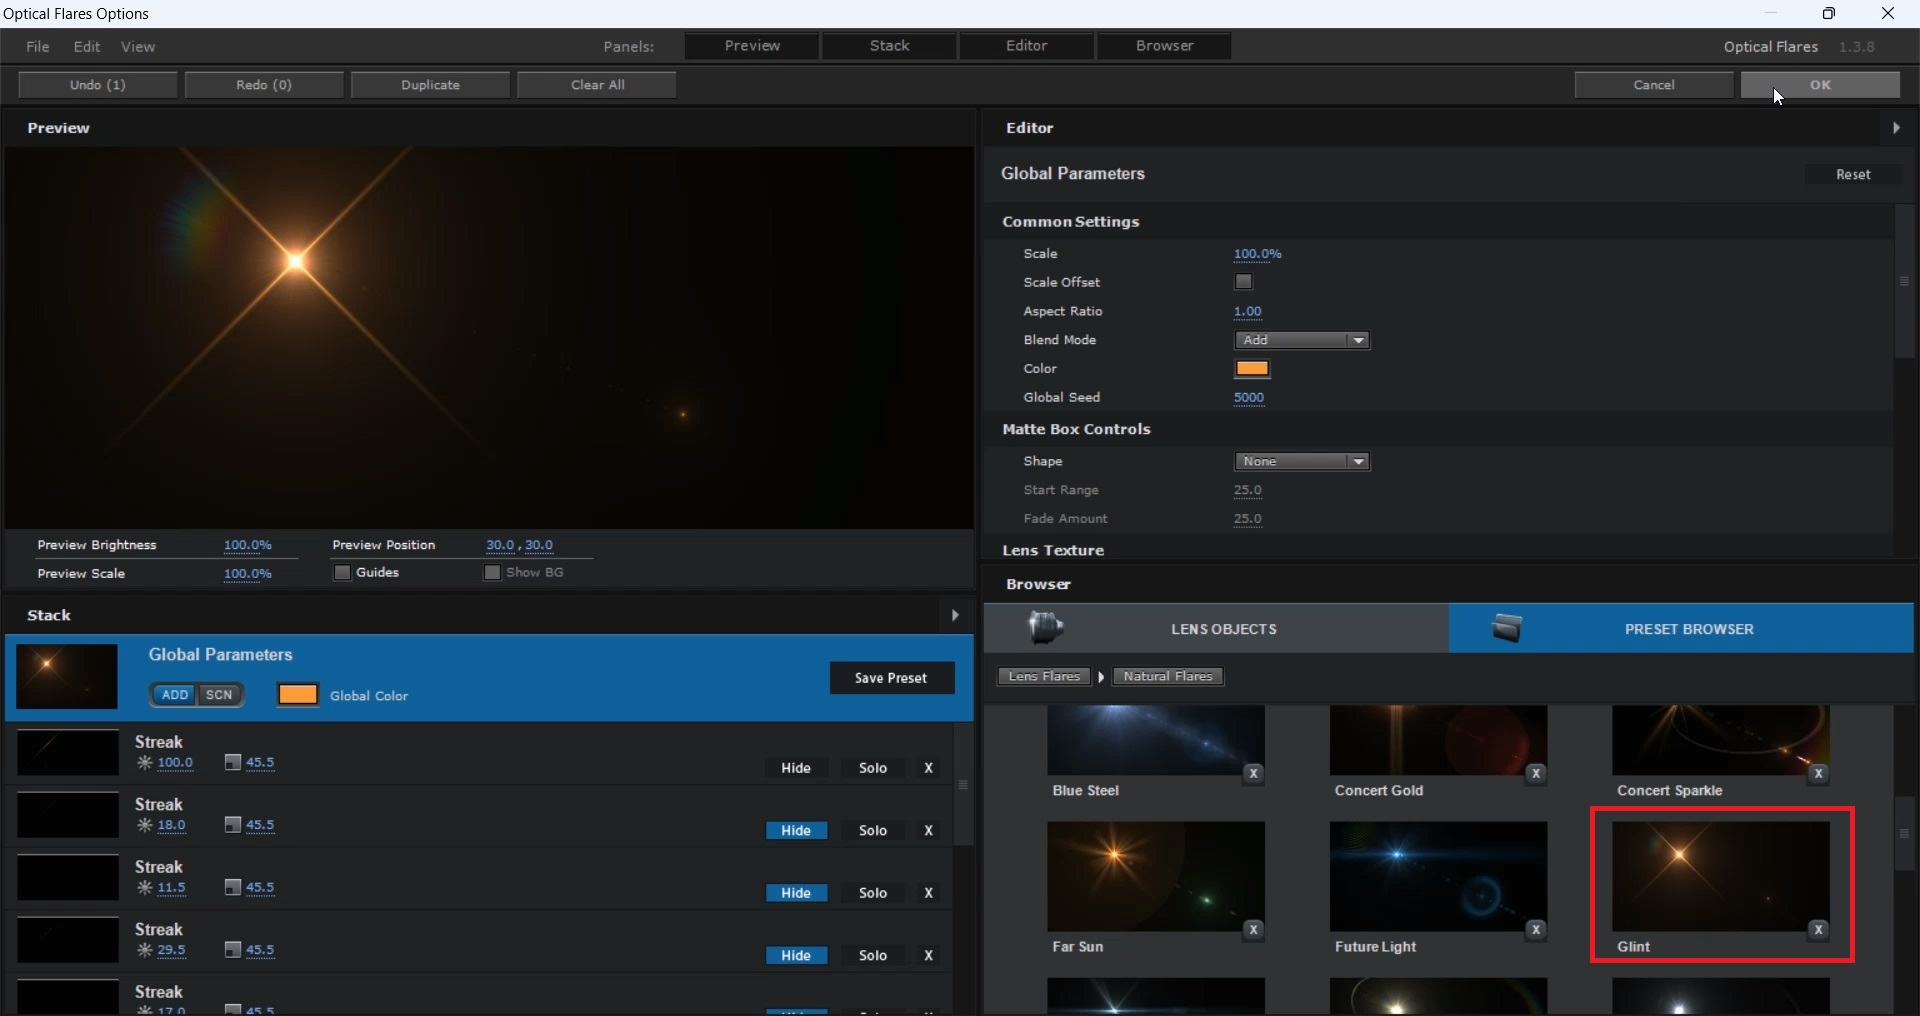
Task: Click the Preview Brightness value 100.0%
Action: [248, 546]
